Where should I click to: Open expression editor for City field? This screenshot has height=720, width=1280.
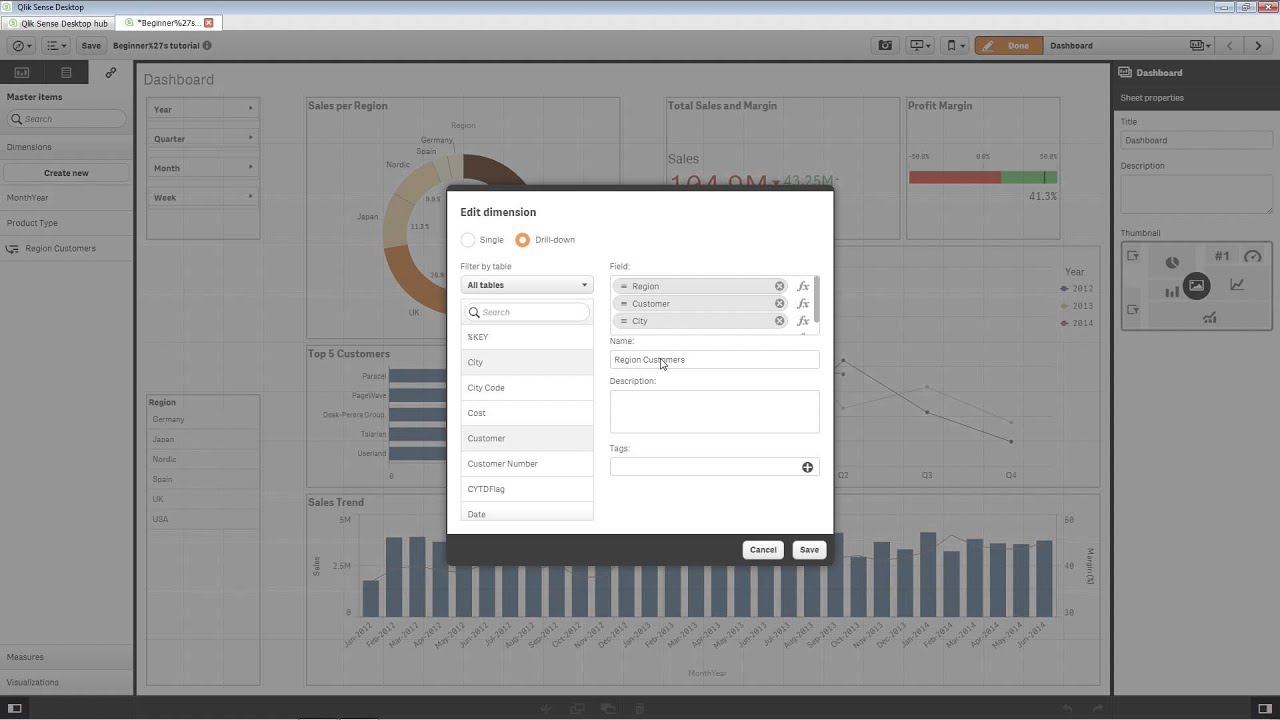[803, 321]
